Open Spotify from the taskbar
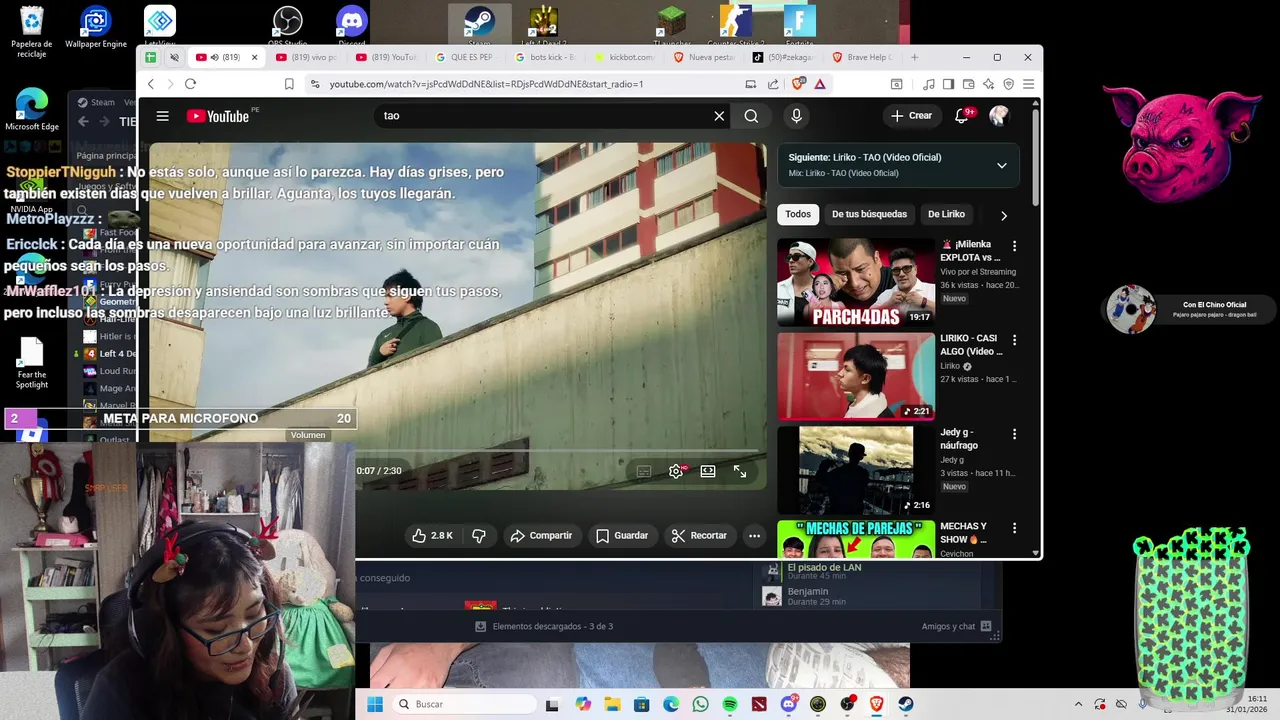Screen dimensions: 1280x720 pyautogui.click(x=729, y=704)
